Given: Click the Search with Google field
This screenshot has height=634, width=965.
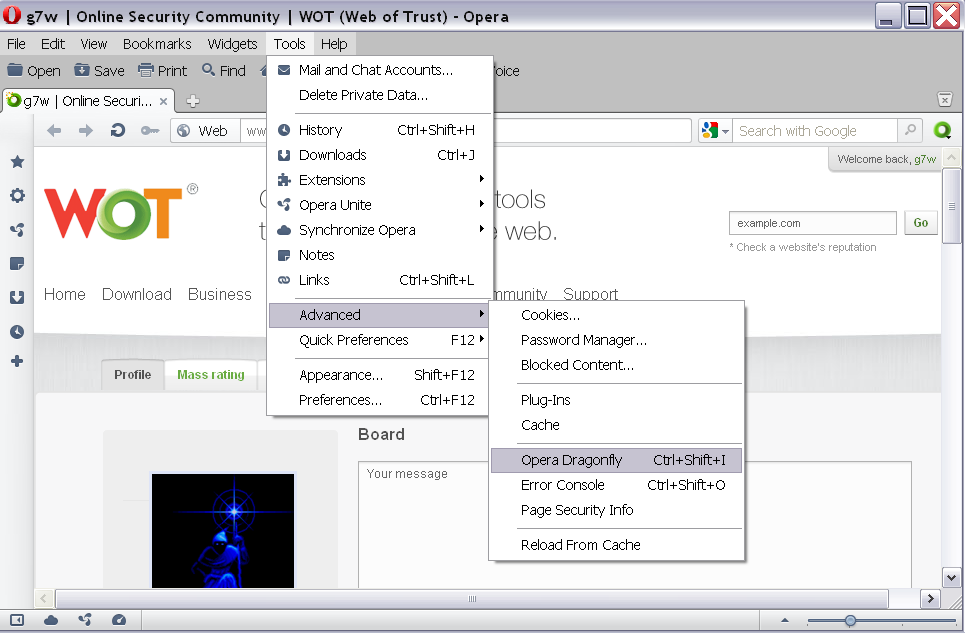Looking at the screenshot, I should click(x=815, y=130).
